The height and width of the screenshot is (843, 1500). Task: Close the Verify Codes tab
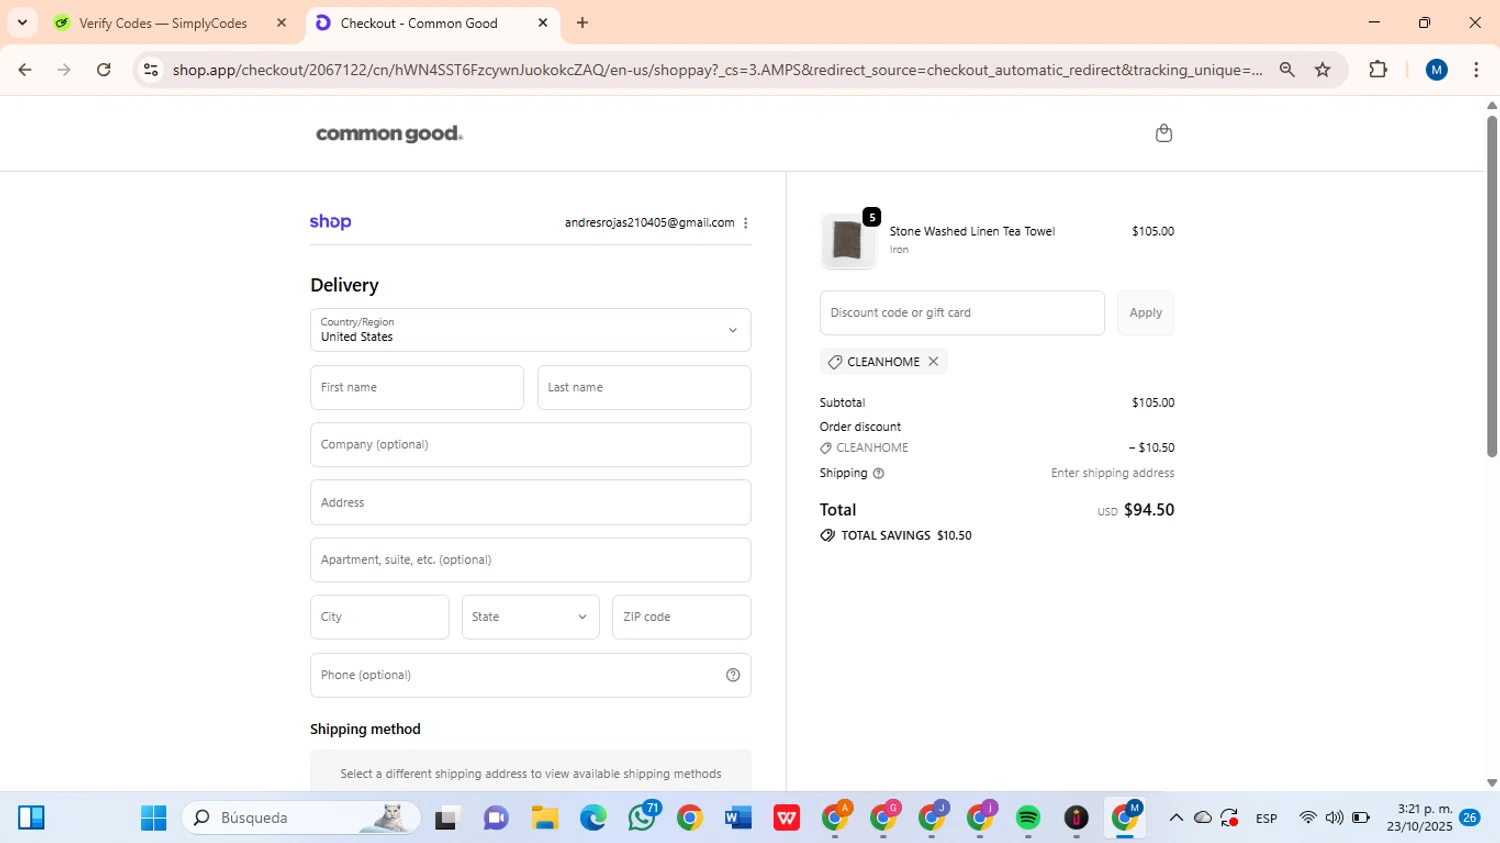[281, 23]
